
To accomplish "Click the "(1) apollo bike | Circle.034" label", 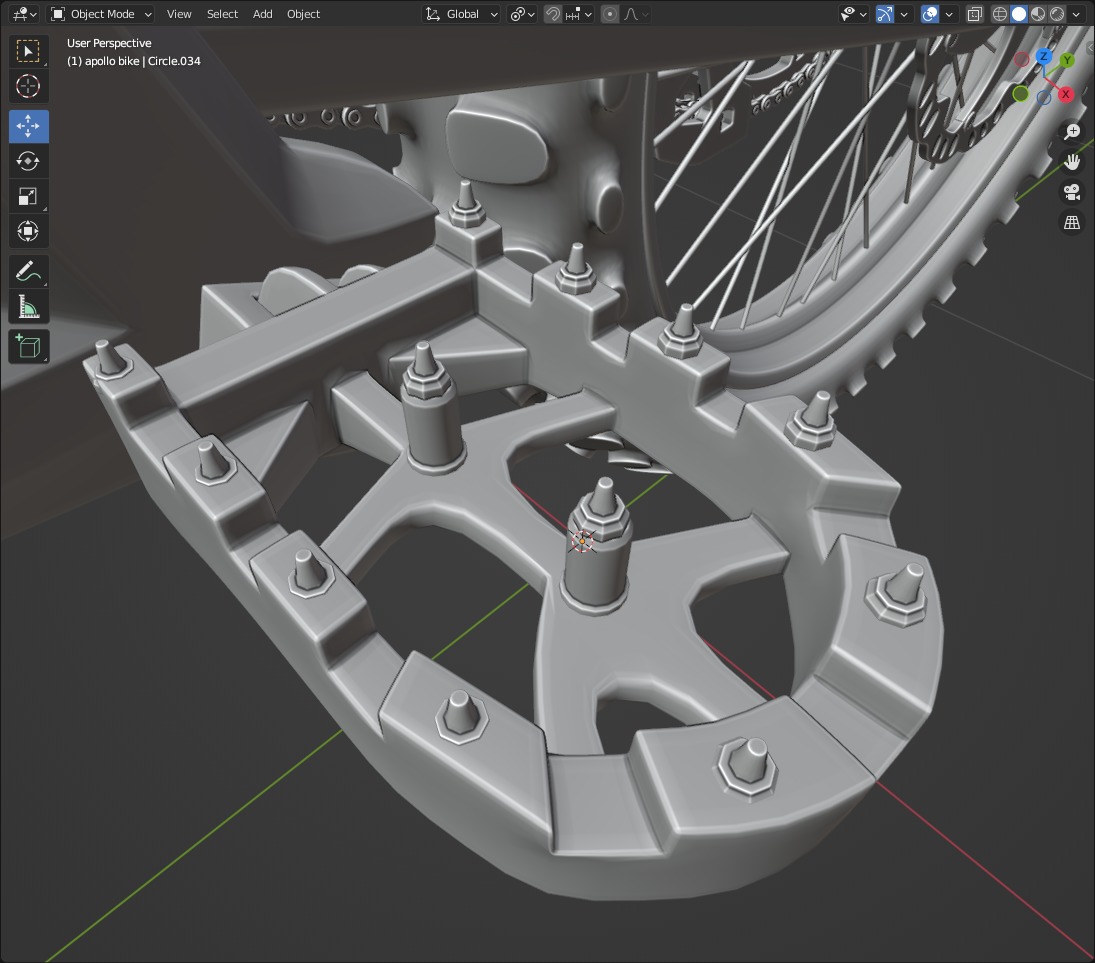I will tap(133, 61).
